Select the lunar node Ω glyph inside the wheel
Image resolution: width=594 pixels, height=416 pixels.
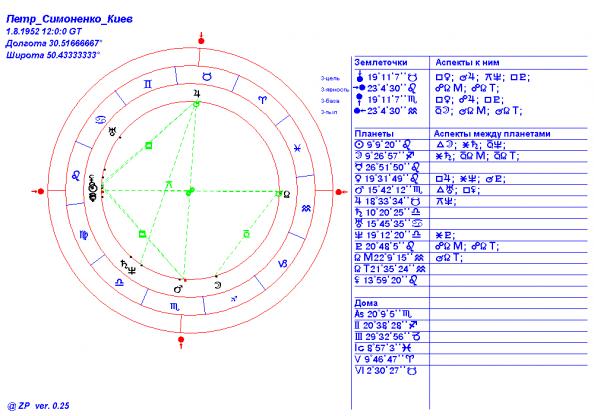click(x=287, y=194)
